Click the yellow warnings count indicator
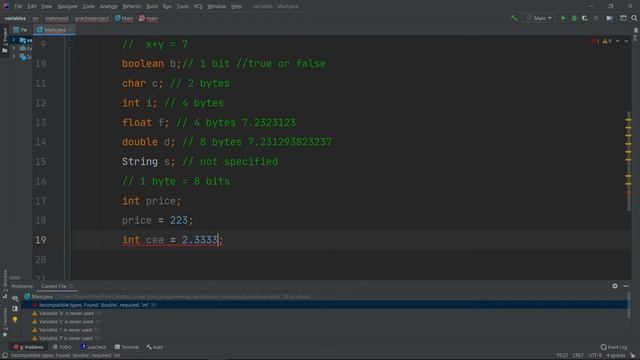640x360 pixels. [607, 41]
